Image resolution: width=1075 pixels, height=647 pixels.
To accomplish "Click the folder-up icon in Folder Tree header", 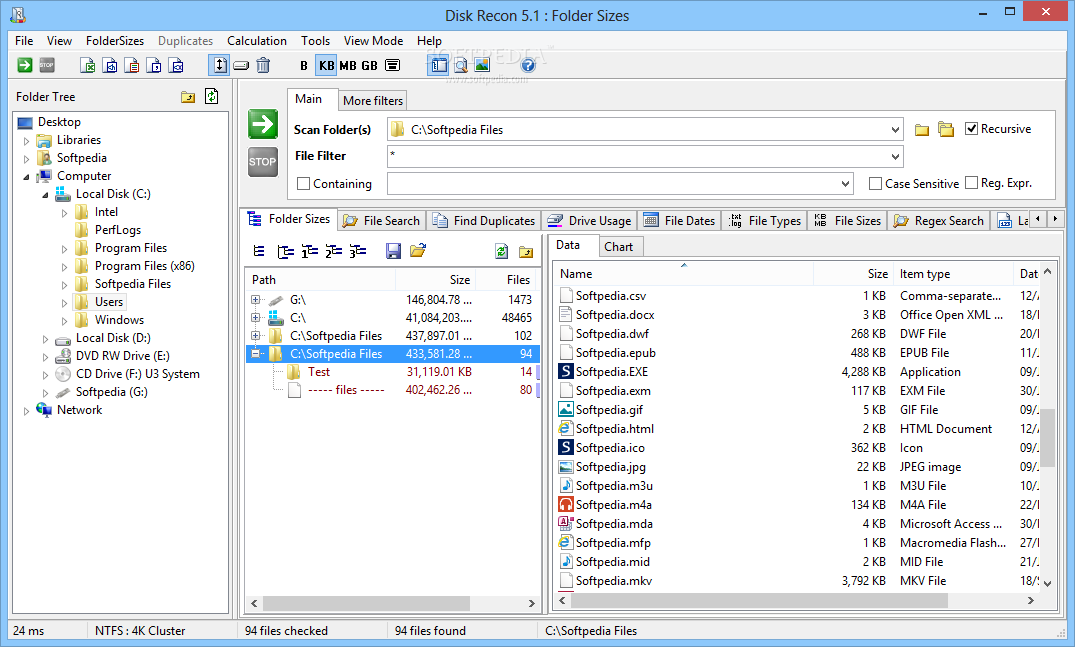I will 188,97.
